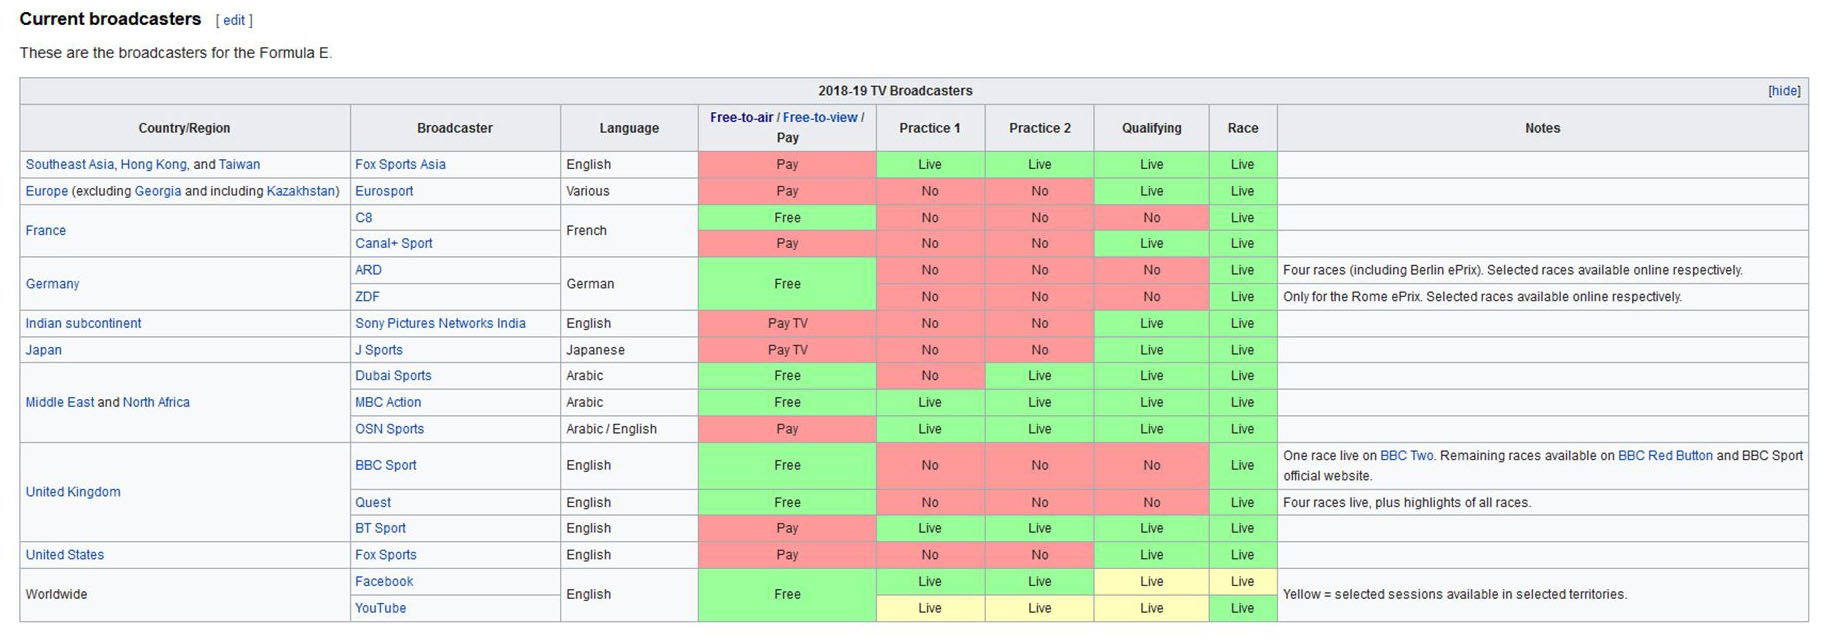Open the BT Sport link
The image size is (1826, 643).
pos(380,529)
